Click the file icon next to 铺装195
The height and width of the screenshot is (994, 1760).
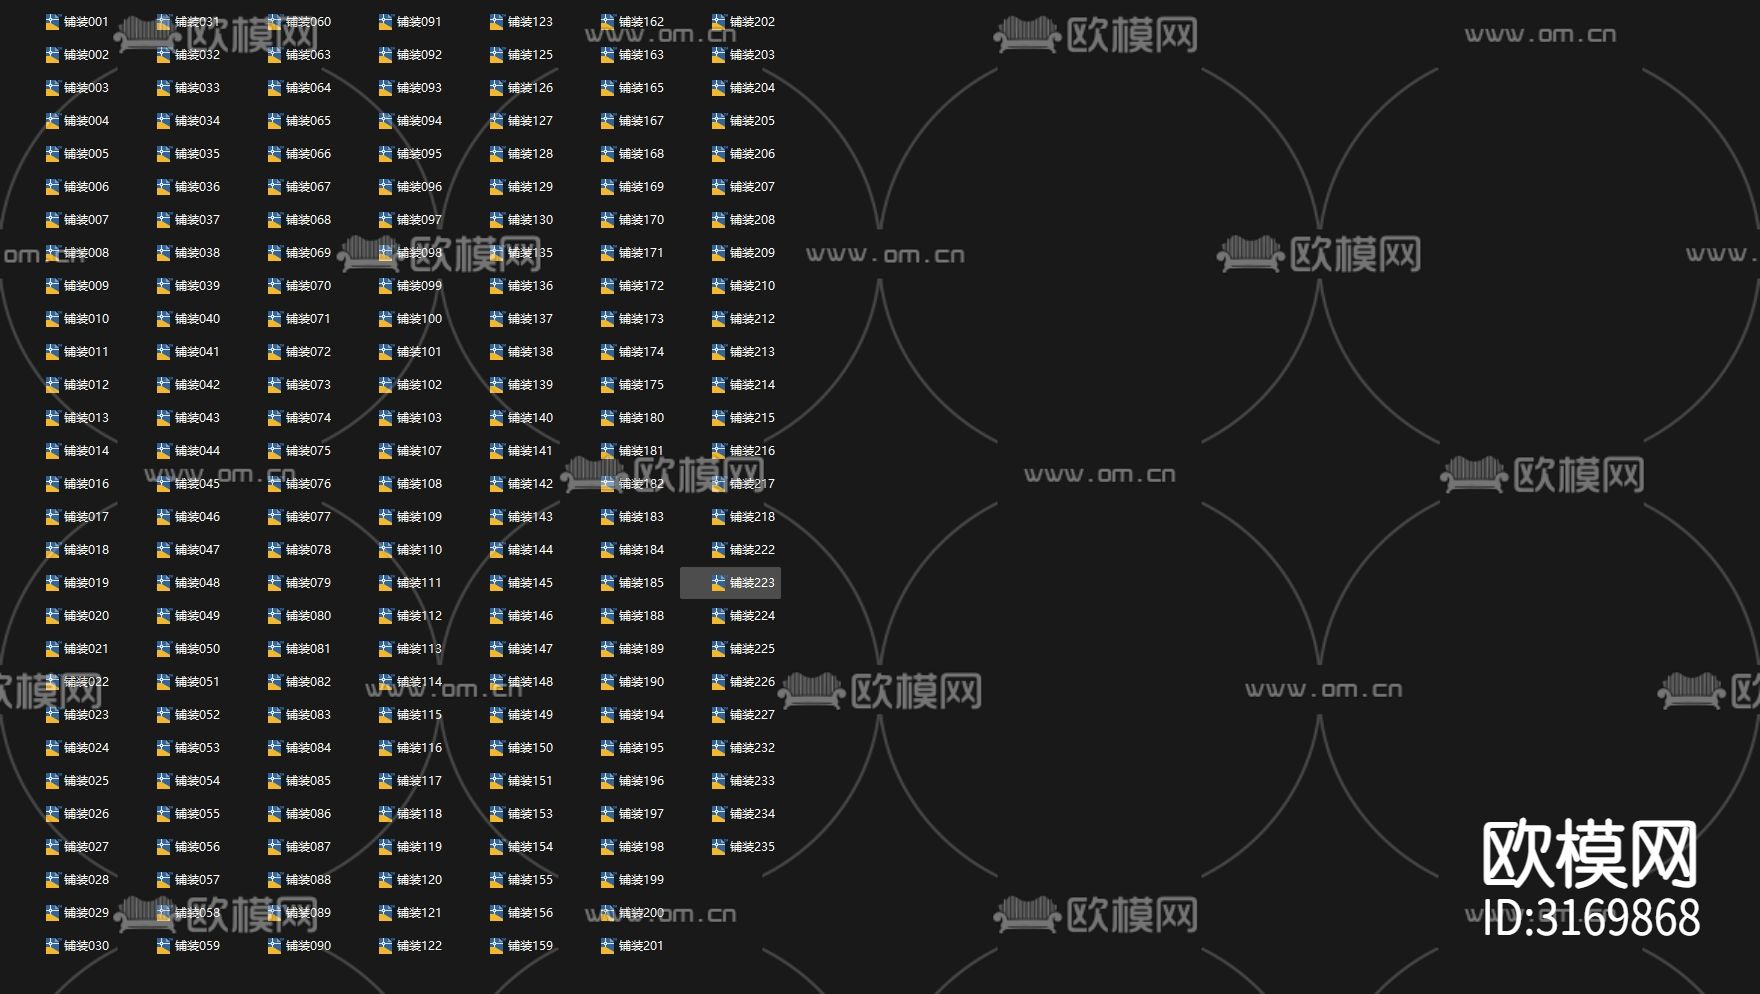click(607, 748)
